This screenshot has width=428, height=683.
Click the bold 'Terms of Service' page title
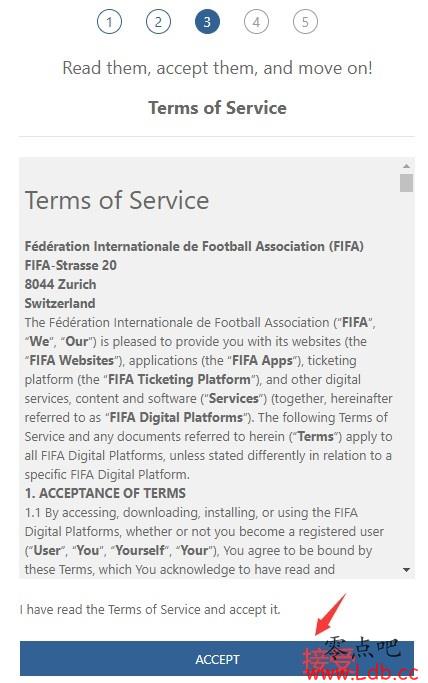click(217, 108)
